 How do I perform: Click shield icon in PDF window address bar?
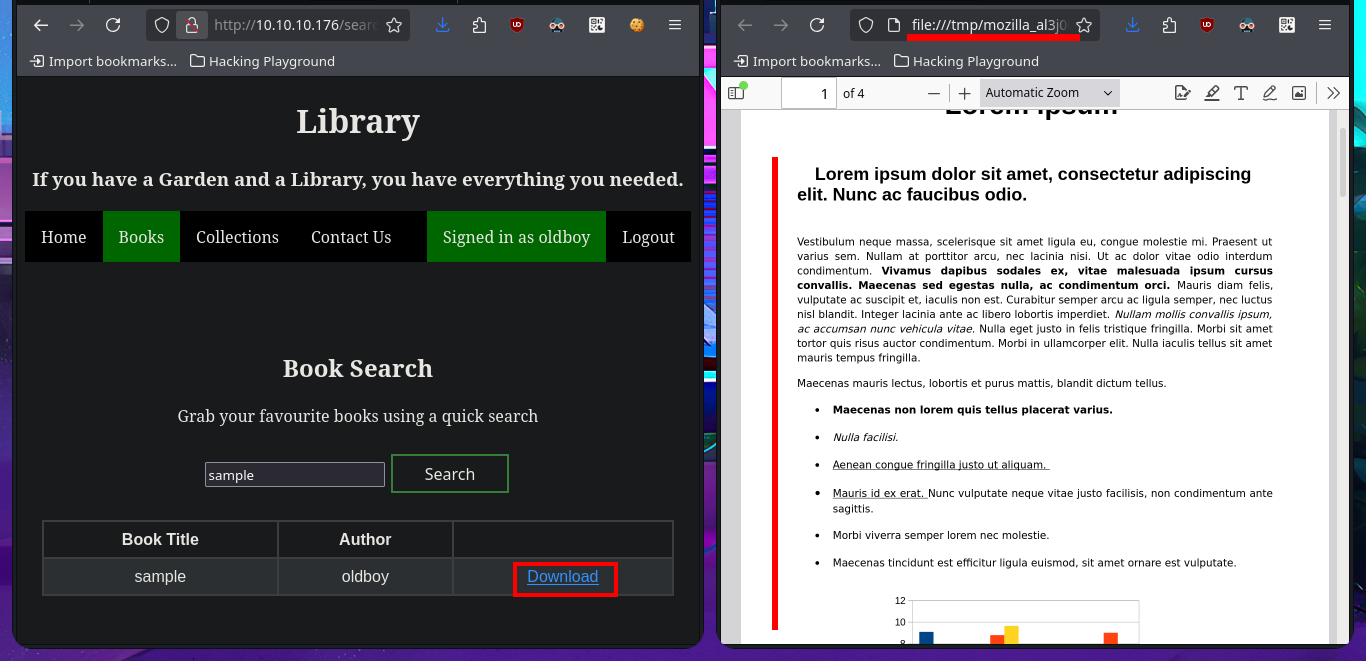coord(867,25)
